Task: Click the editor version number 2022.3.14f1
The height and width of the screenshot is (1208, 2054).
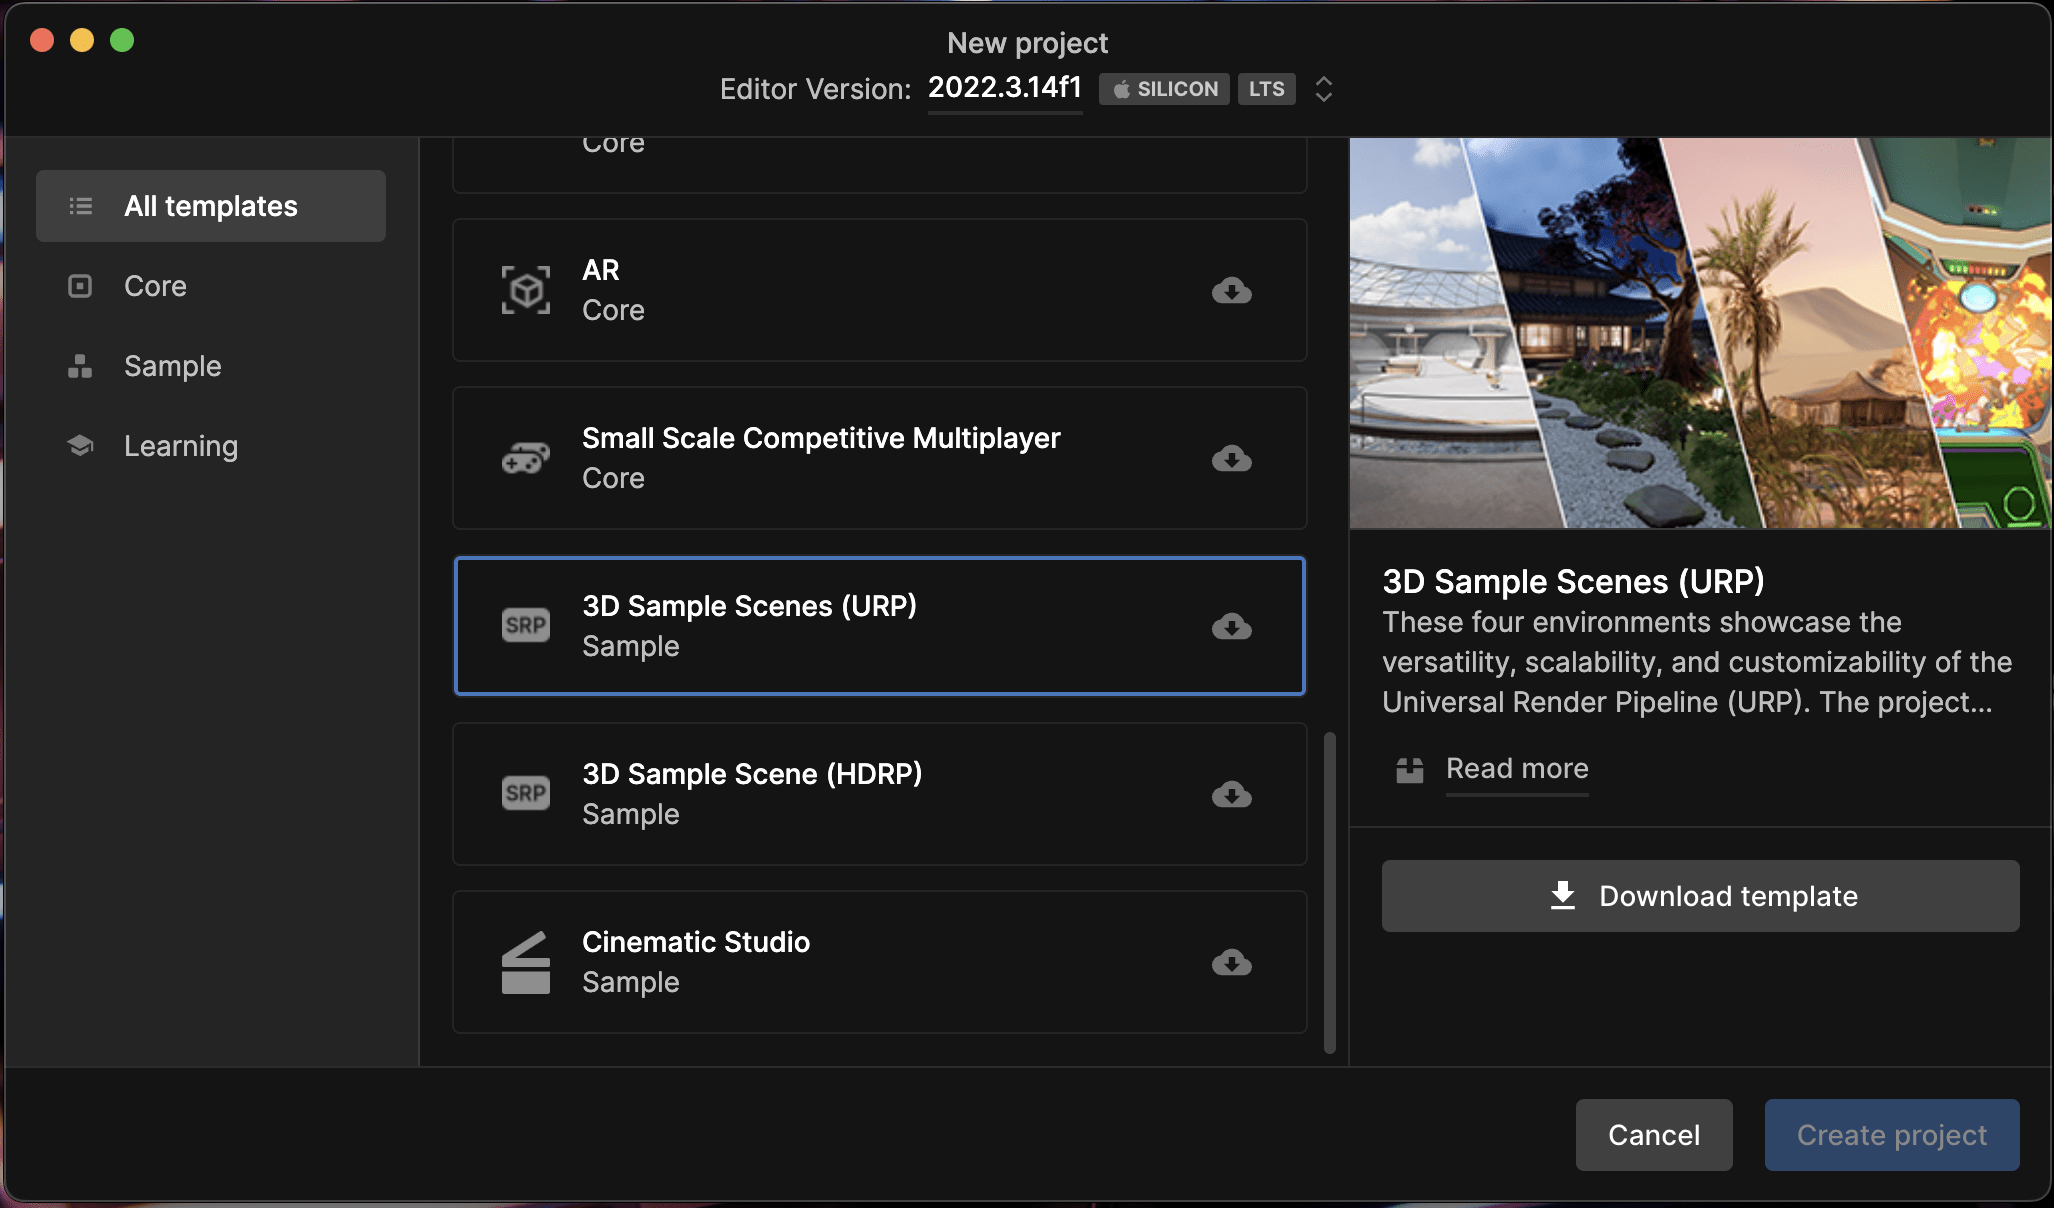Action: [x=1004, y=88]
